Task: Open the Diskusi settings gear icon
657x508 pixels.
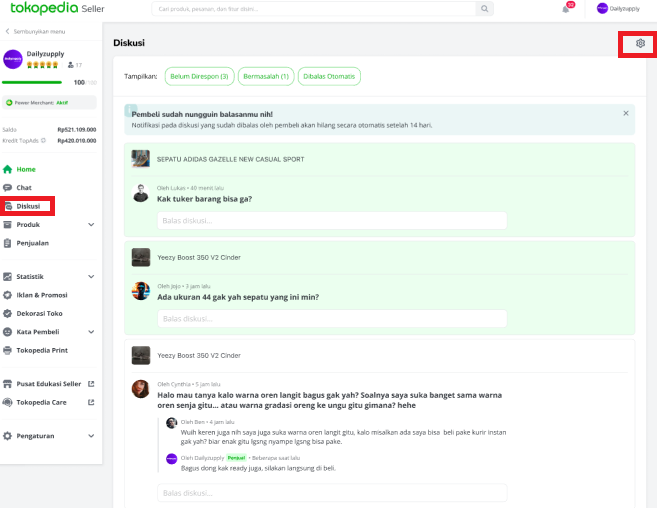Action: click(640, 43)
